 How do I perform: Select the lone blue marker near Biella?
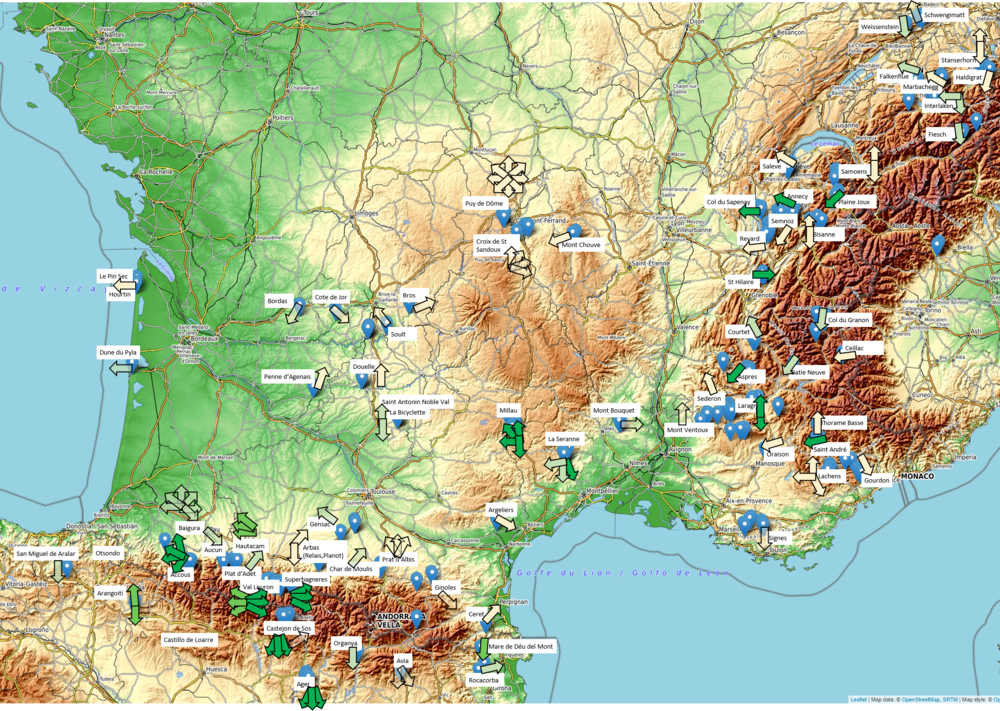tap(938, 243)
